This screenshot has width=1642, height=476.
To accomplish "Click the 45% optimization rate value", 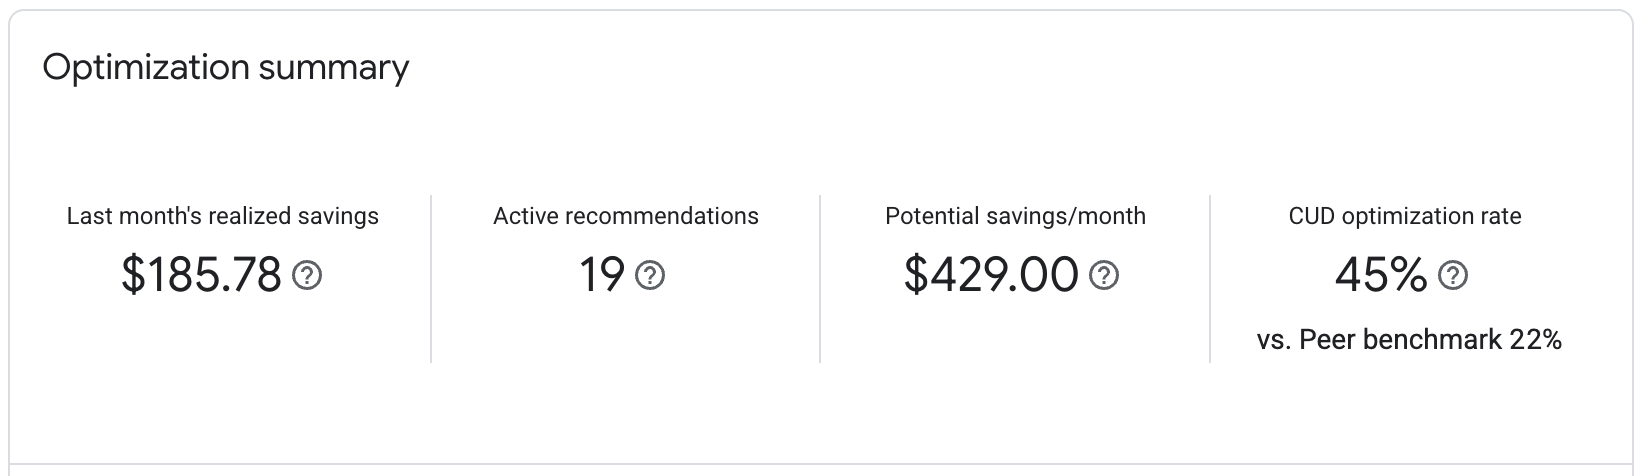I will (x=1380, y=276).
